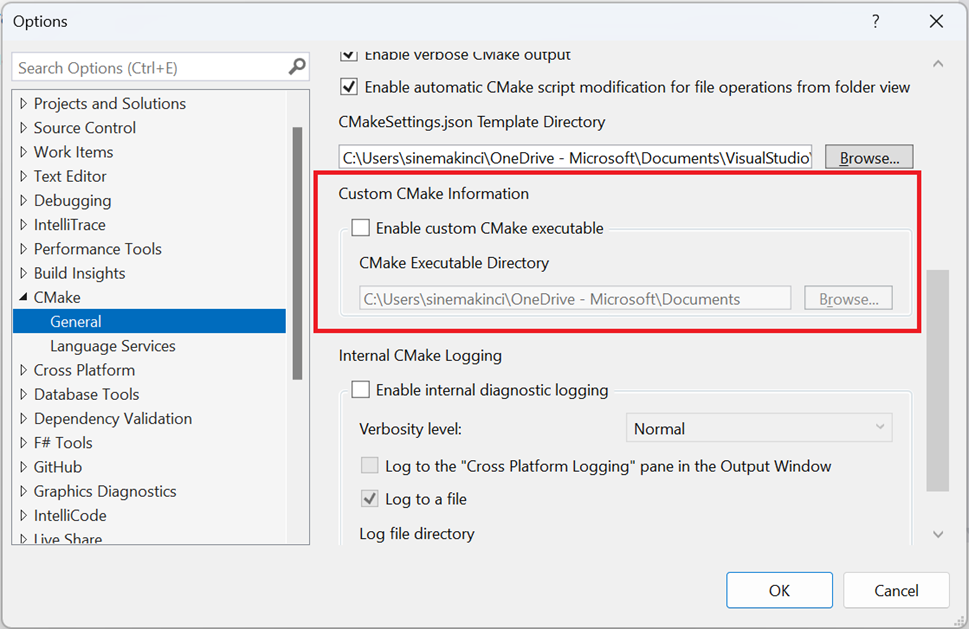Uncheck automatic CMake script modification option

348,86
